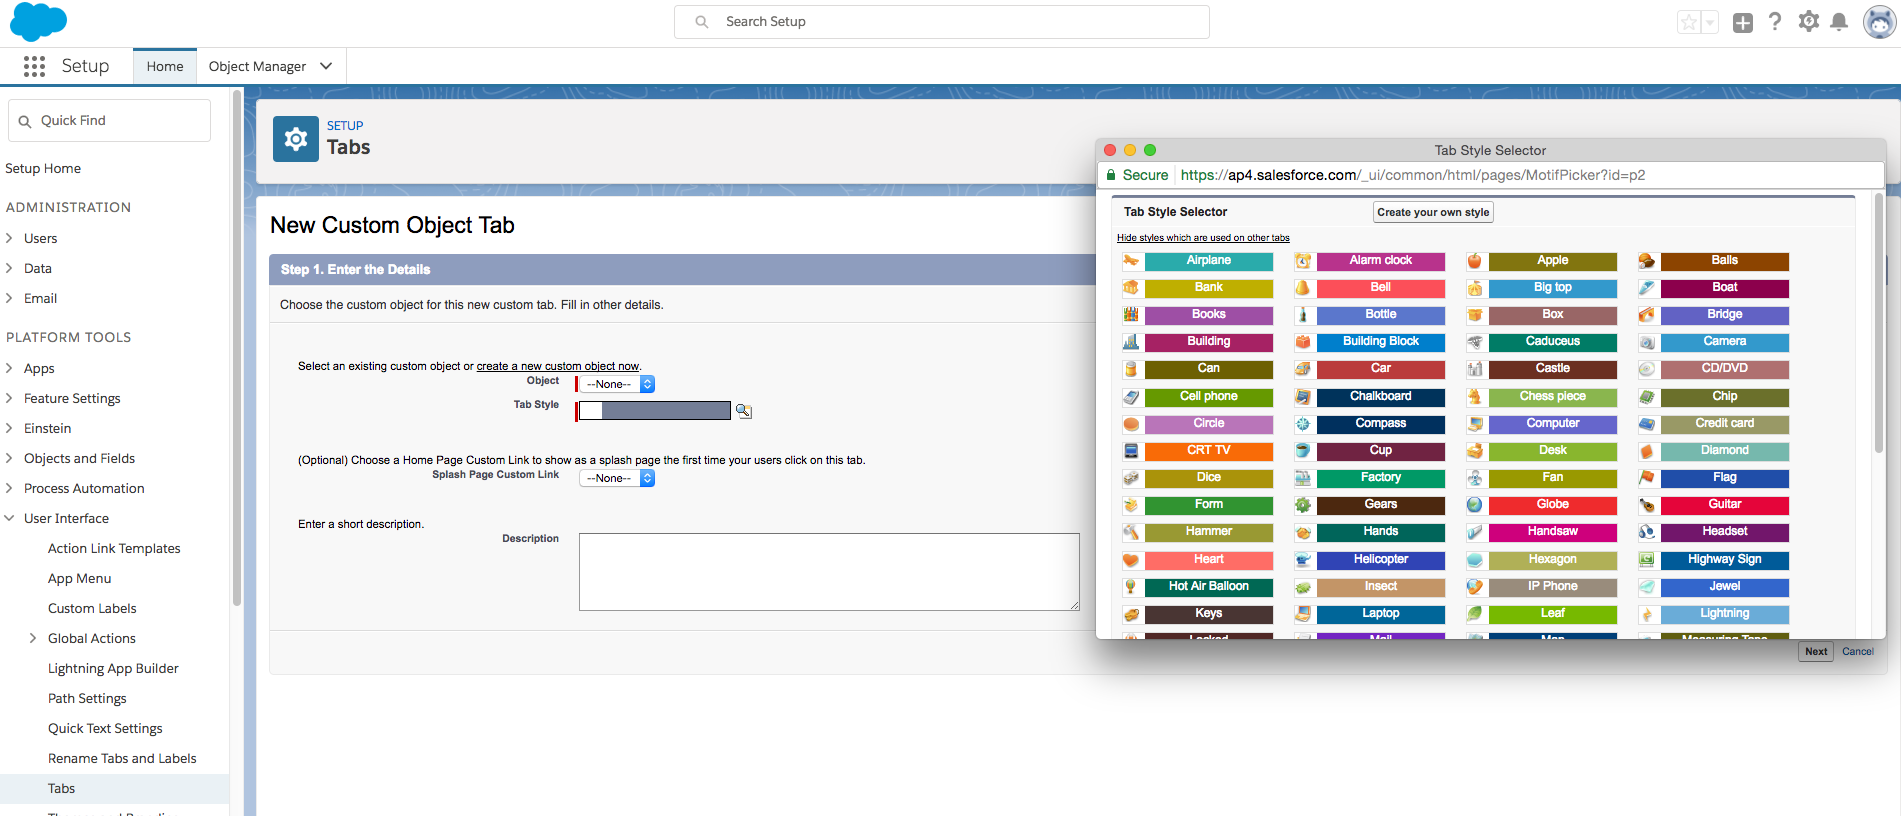Click the Alarm clock style icon
Viewport: 1901px width, 816px height.
1303,261
